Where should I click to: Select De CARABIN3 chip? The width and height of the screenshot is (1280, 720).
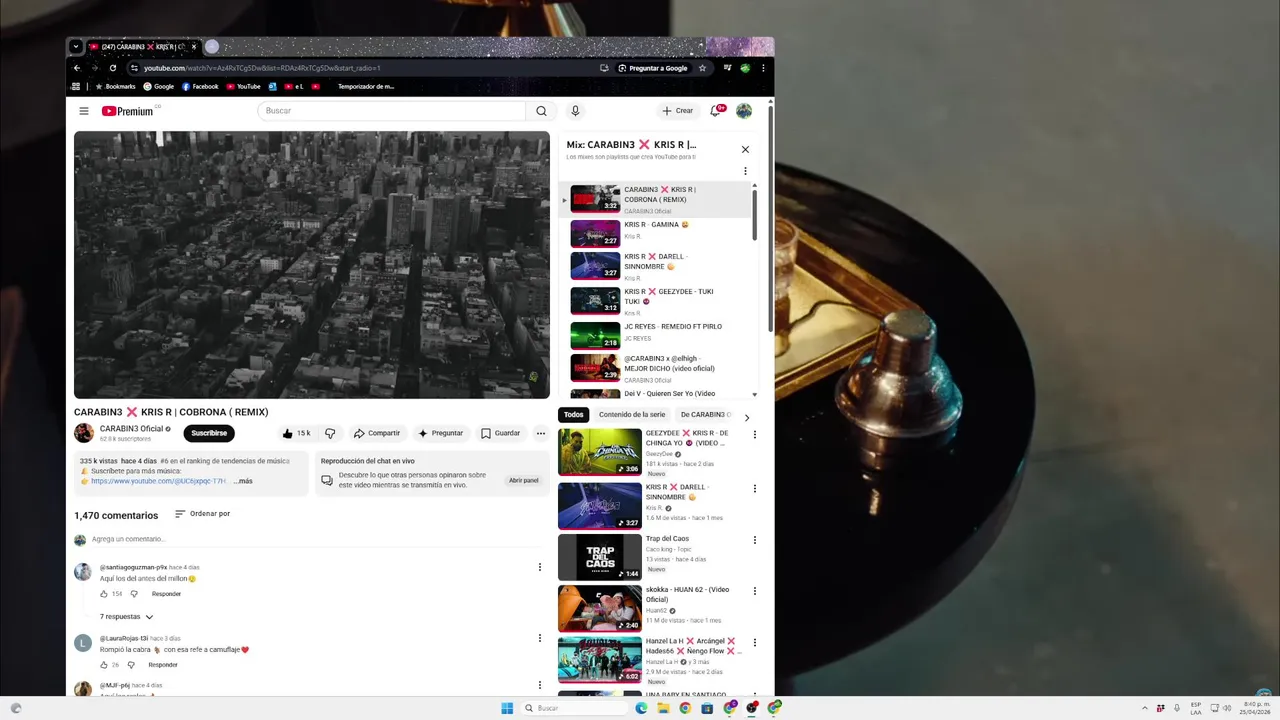coord(706,415)
